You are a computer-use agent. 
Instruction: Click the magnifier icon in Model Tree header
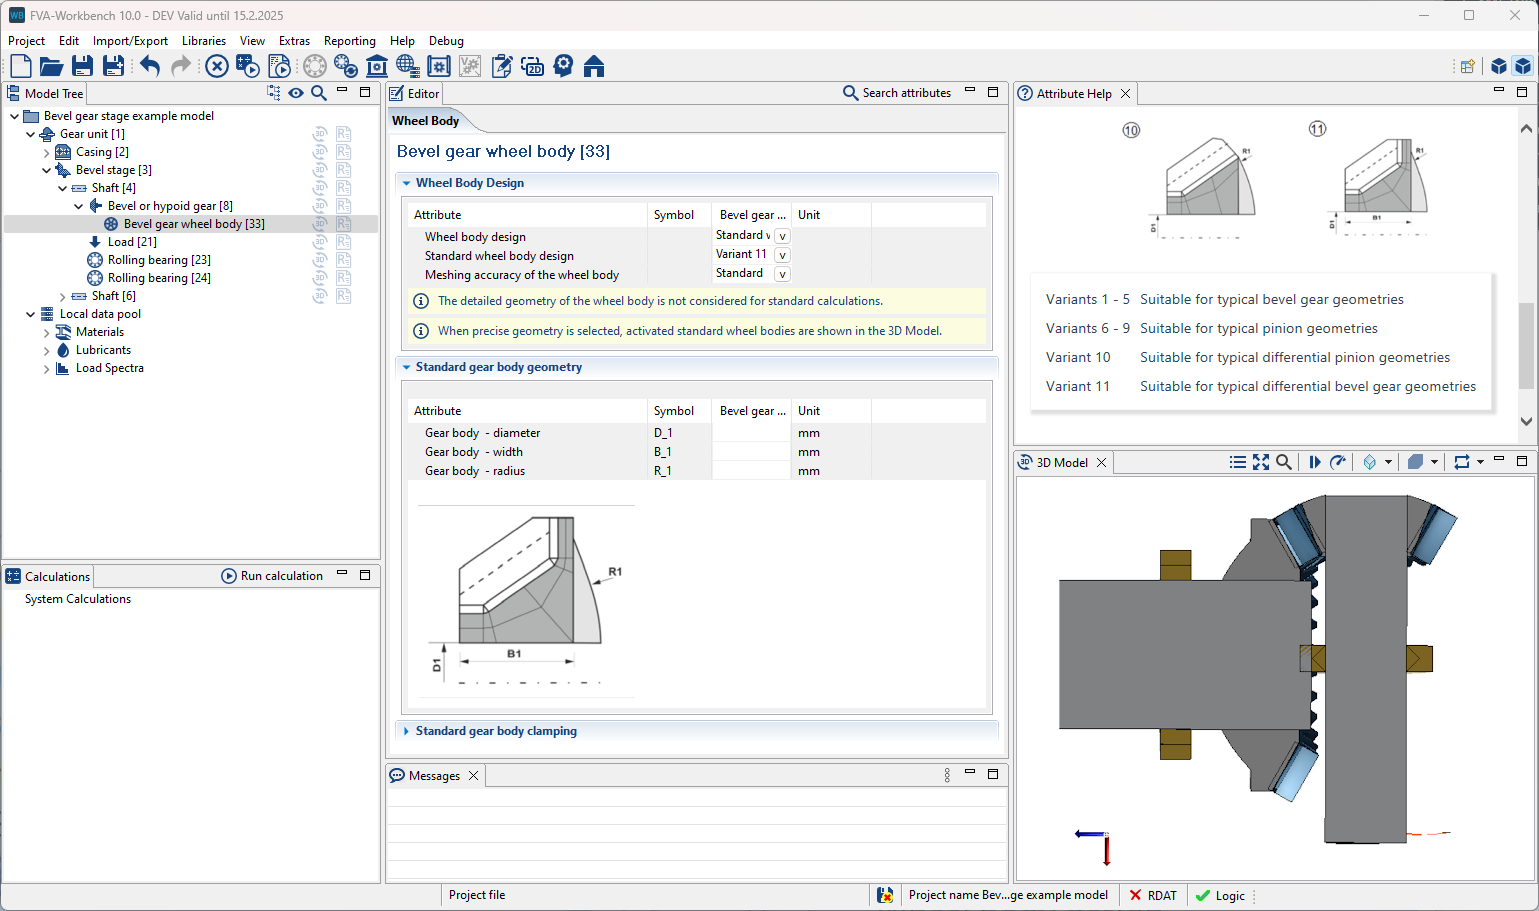[319, 93]
